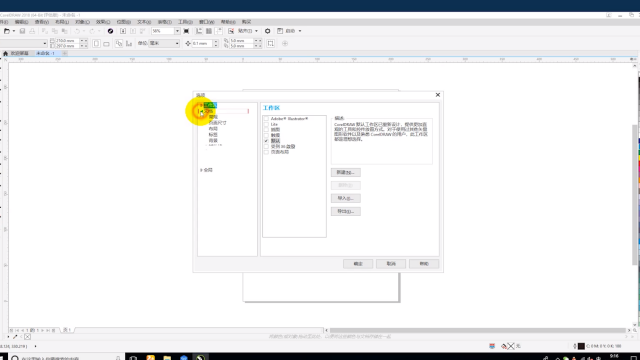Tick the 页面布局 workspace checkbox

(266, 152)
